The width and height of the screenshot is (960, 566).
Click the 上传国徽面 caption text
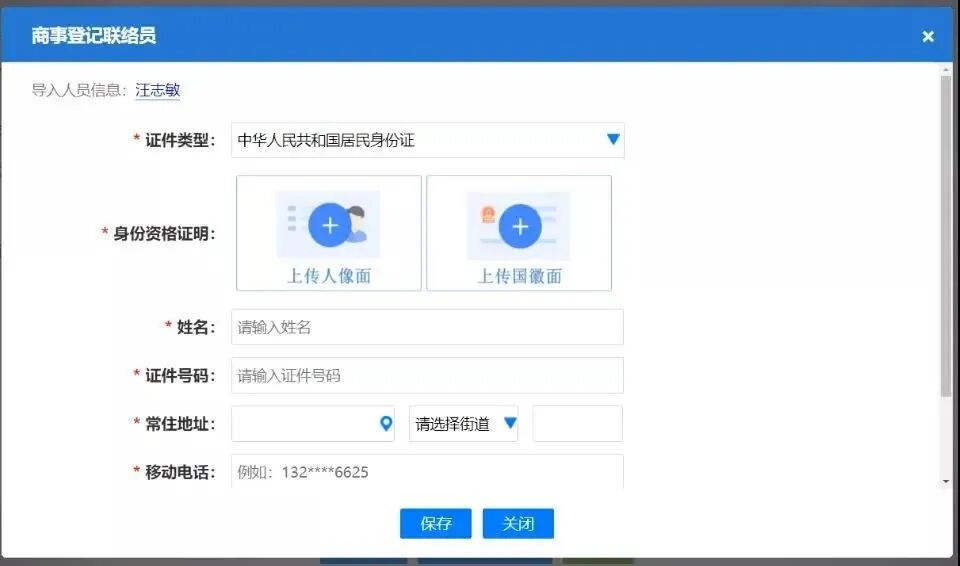point(520,276)
